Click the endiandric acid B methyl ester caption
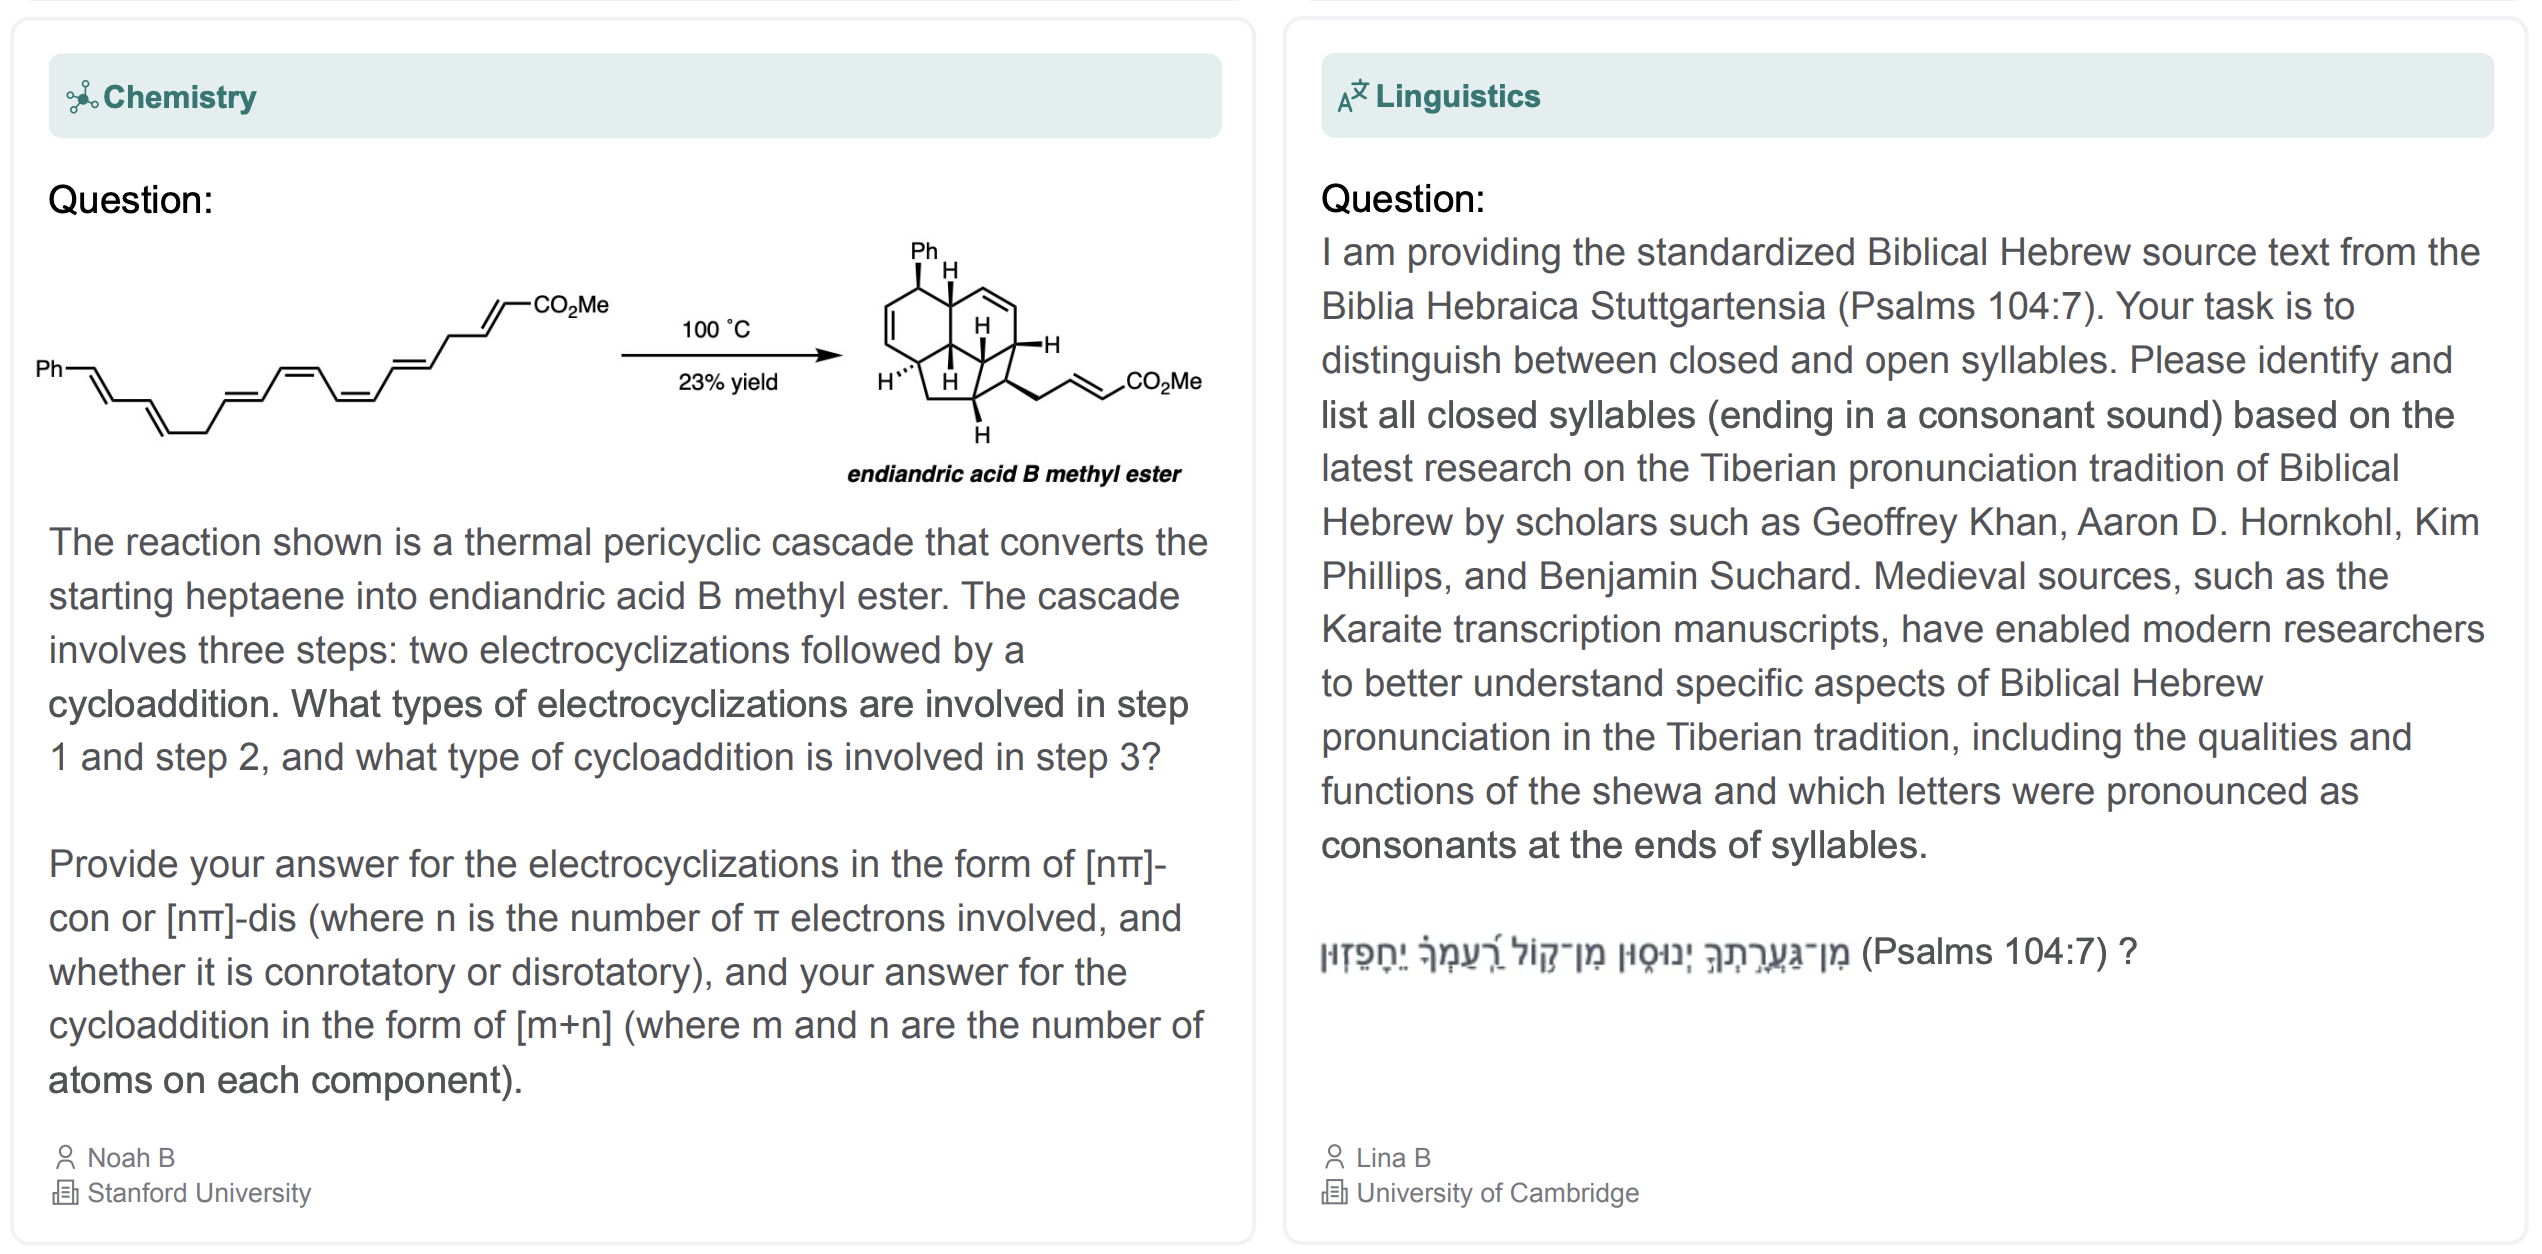Image resolution: width=2542 pixels, height=1254 pixels. point(1013,474)
